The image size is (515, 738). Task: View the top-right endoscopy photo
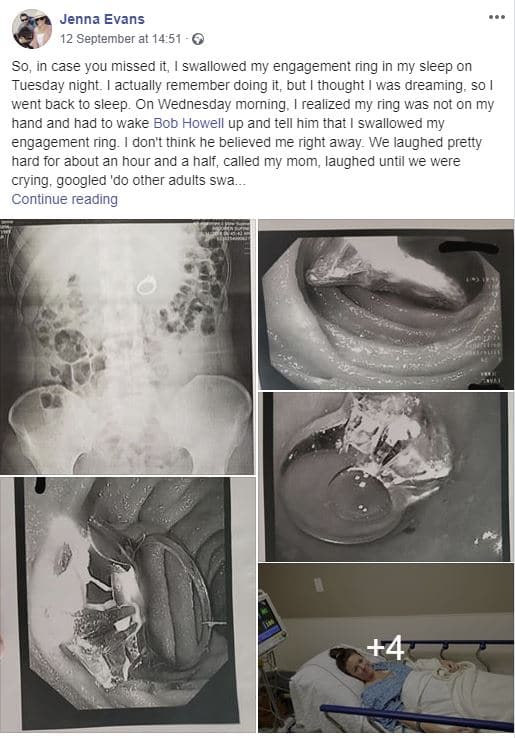386,305
